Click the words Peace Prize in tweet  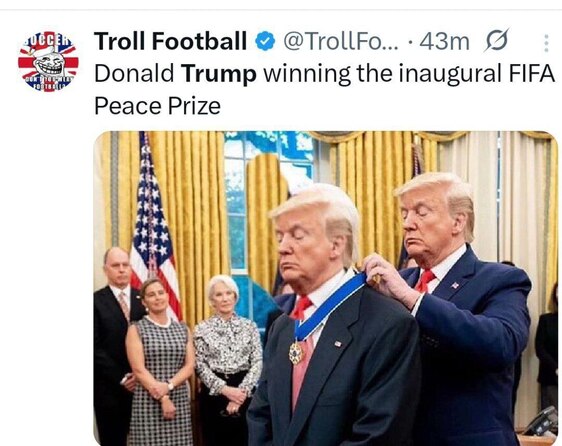point(157,106)
